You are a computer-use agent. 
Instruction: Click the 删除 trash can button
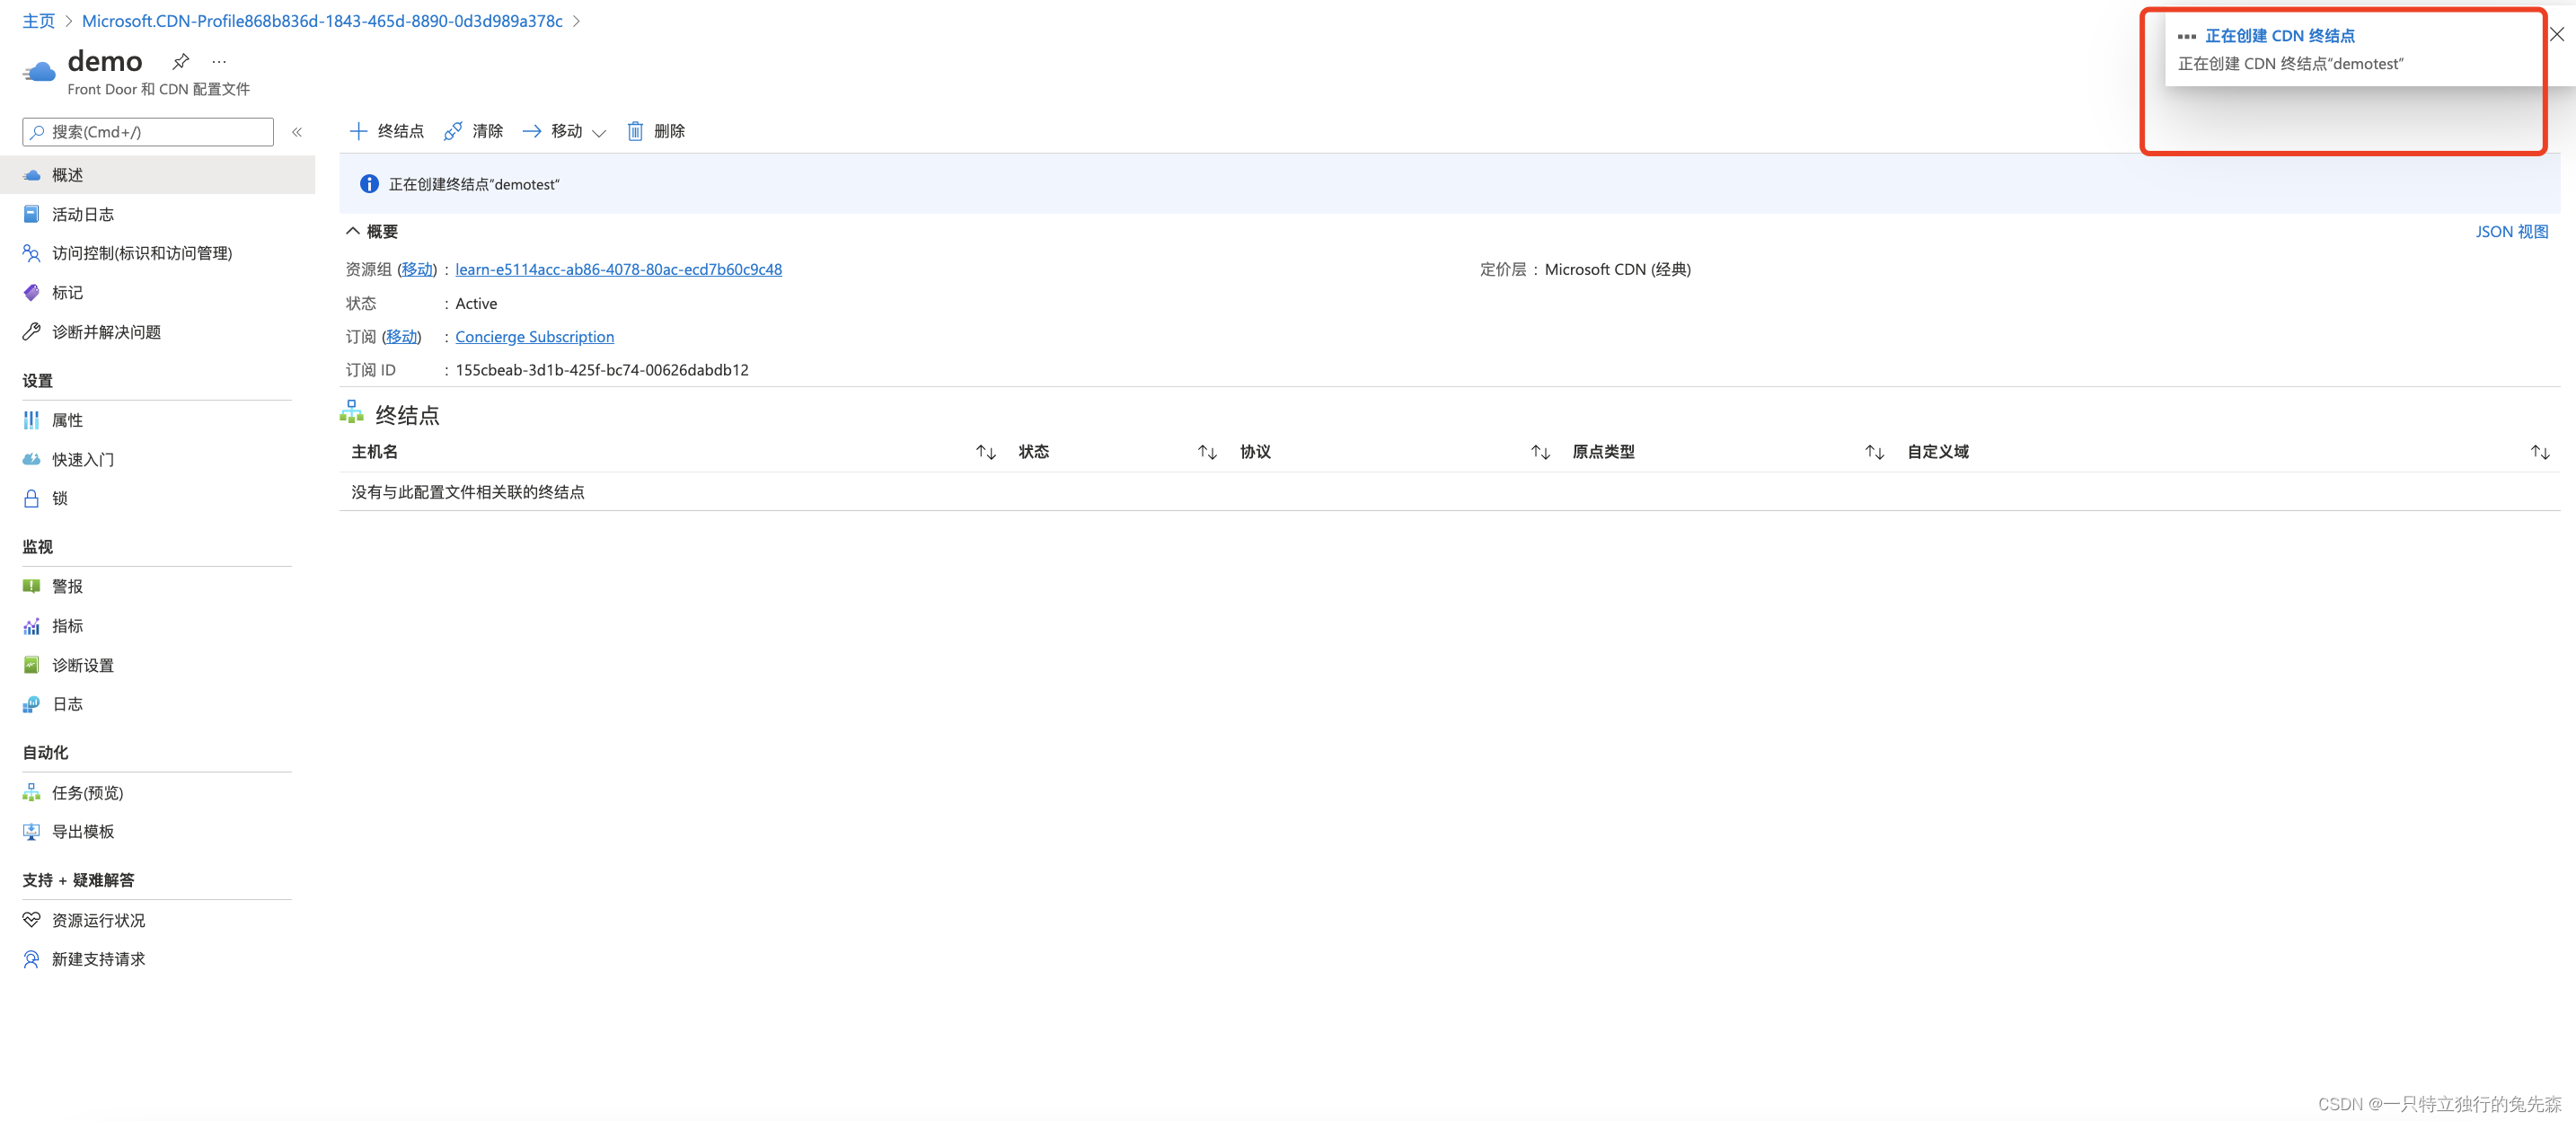(x=656, y=131)
